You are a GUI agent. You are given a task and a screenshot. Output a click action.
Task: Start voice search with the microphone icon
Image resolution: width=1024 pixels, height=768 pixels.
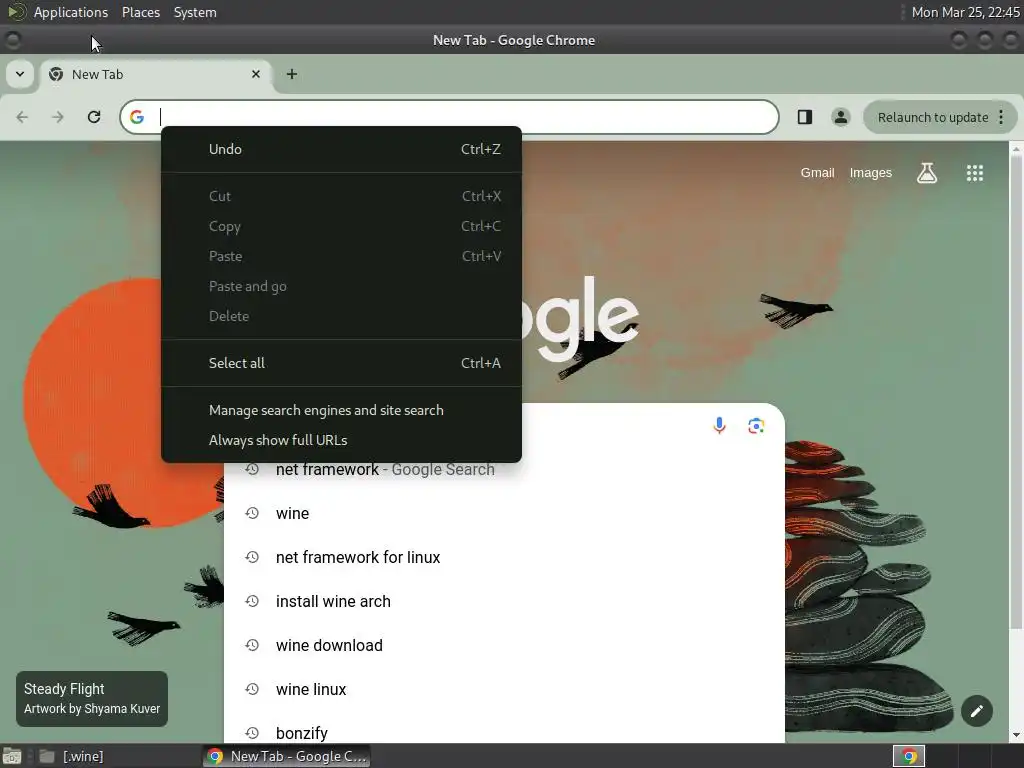coord(719,426)
